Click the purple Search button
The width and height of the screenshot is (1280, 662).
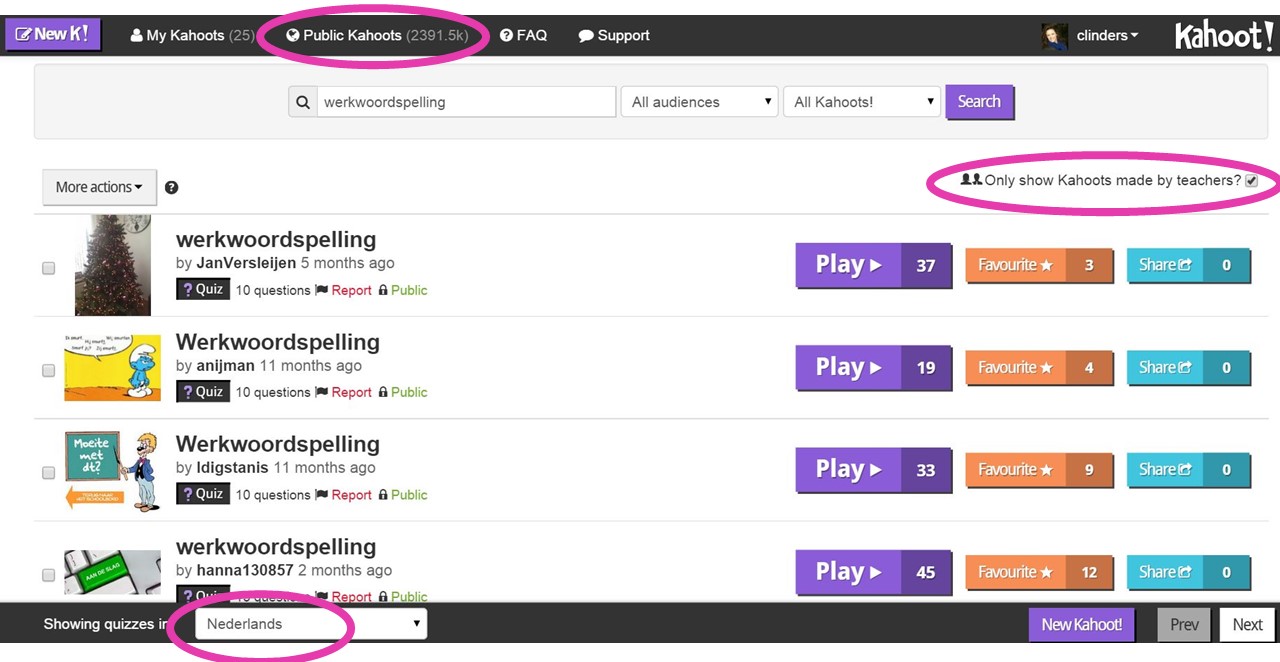pos(979,101)
